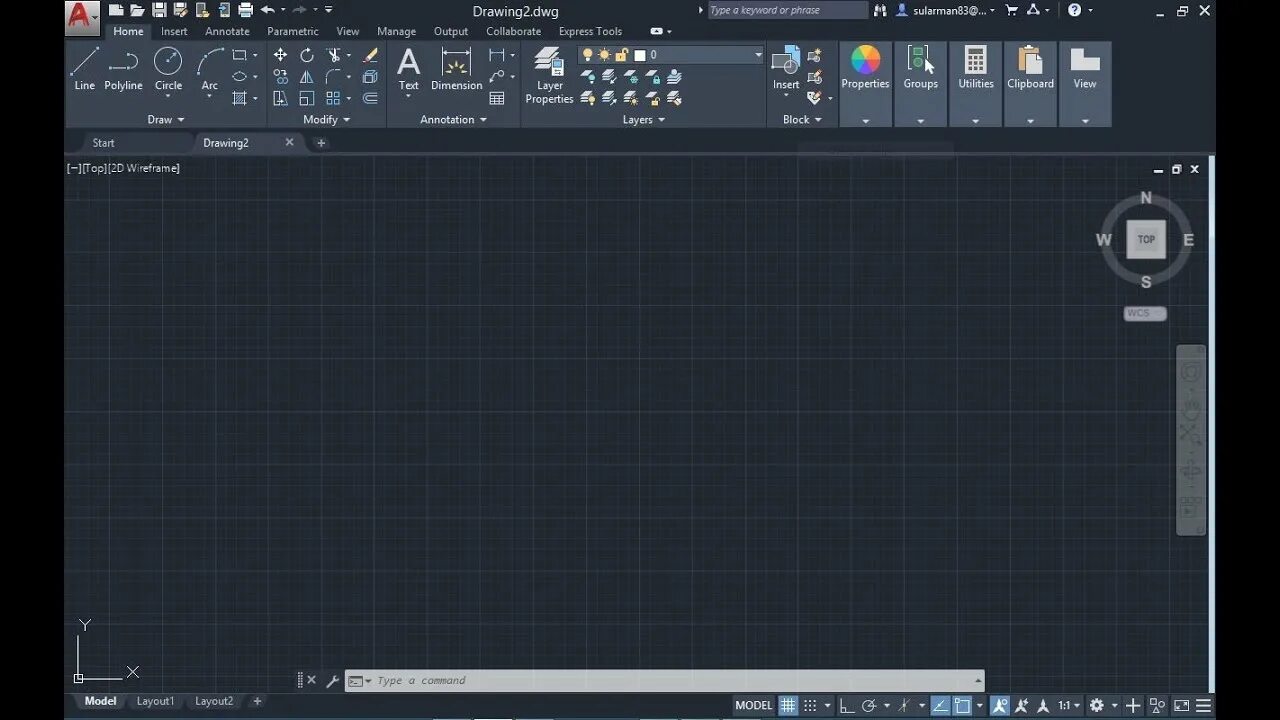
Task: Select the Rotate tool
Action: [307, 55]
